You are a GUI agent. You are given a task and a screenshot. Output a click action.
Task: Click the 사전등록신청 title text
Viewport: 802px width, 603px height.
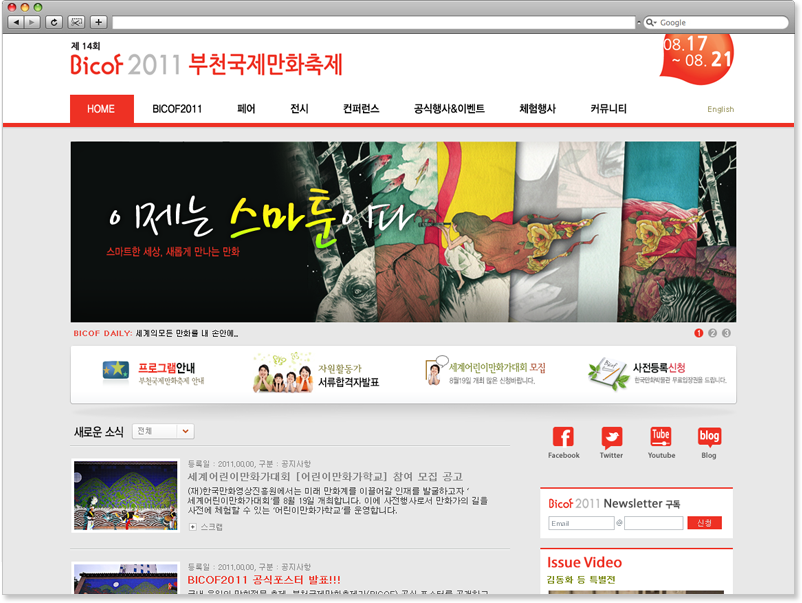pyautogui.click(x=659, y=368)
